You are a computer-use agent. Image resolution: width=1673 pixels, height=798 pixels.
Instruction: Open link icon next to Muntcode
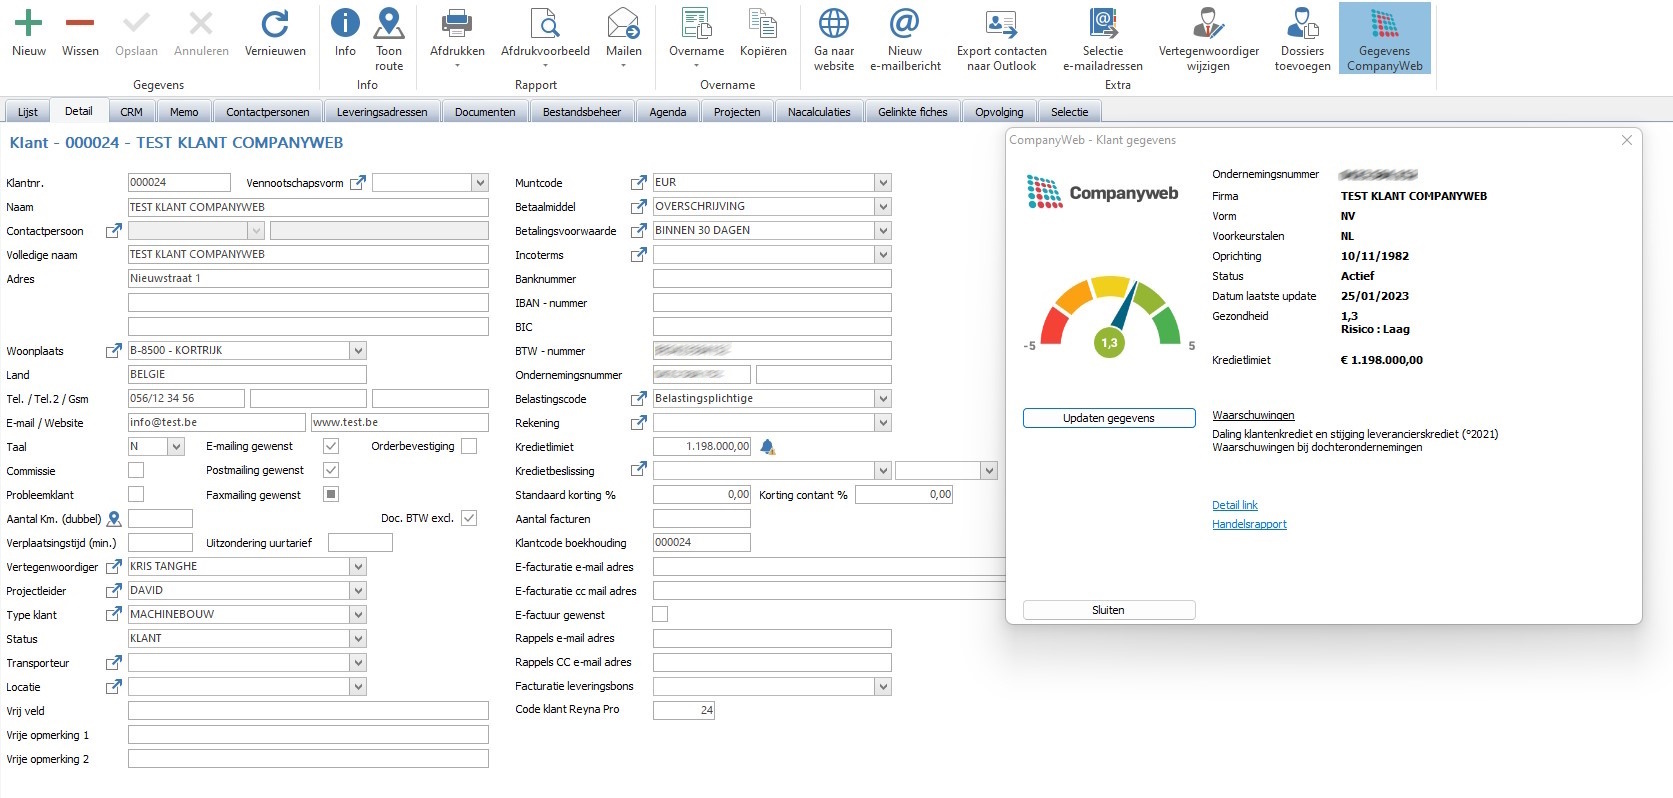pos(638,183)
